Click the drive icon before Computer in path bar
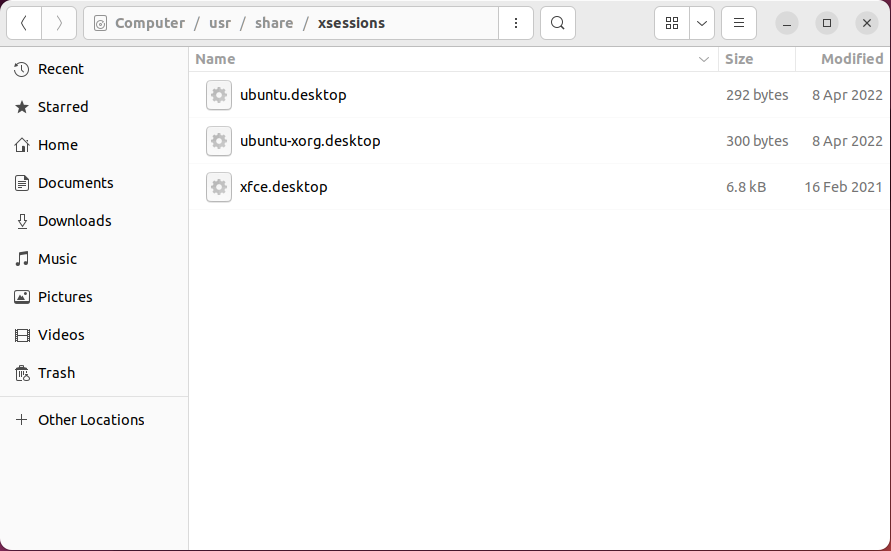891x551 pixels. click(x=100, y=23)
